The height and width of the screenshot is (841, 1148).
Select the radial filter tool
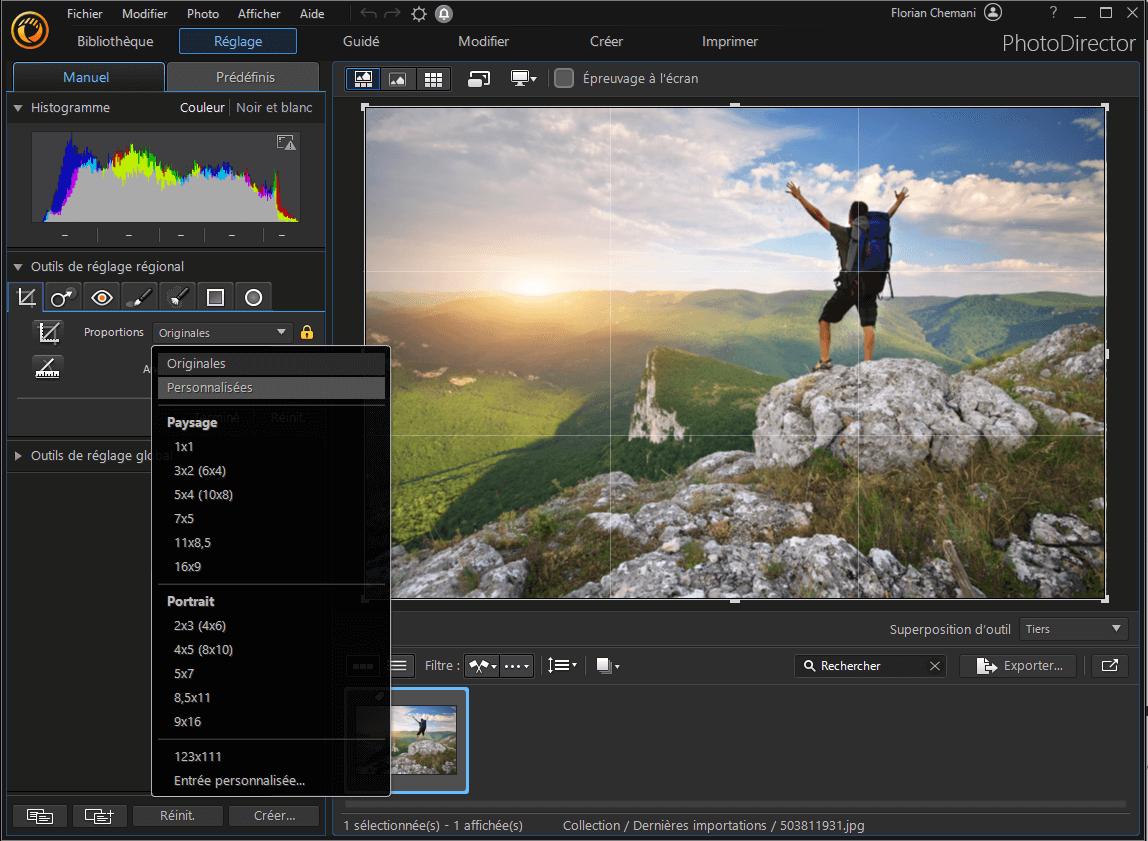point(253,296)
